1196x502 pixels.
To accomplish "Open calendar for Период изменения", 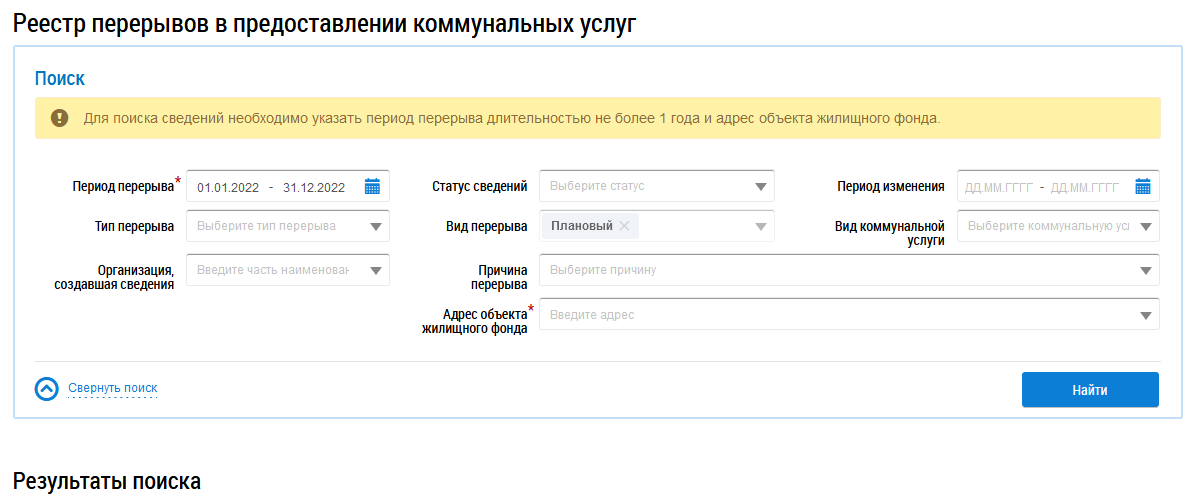I will pos(1143,186).
